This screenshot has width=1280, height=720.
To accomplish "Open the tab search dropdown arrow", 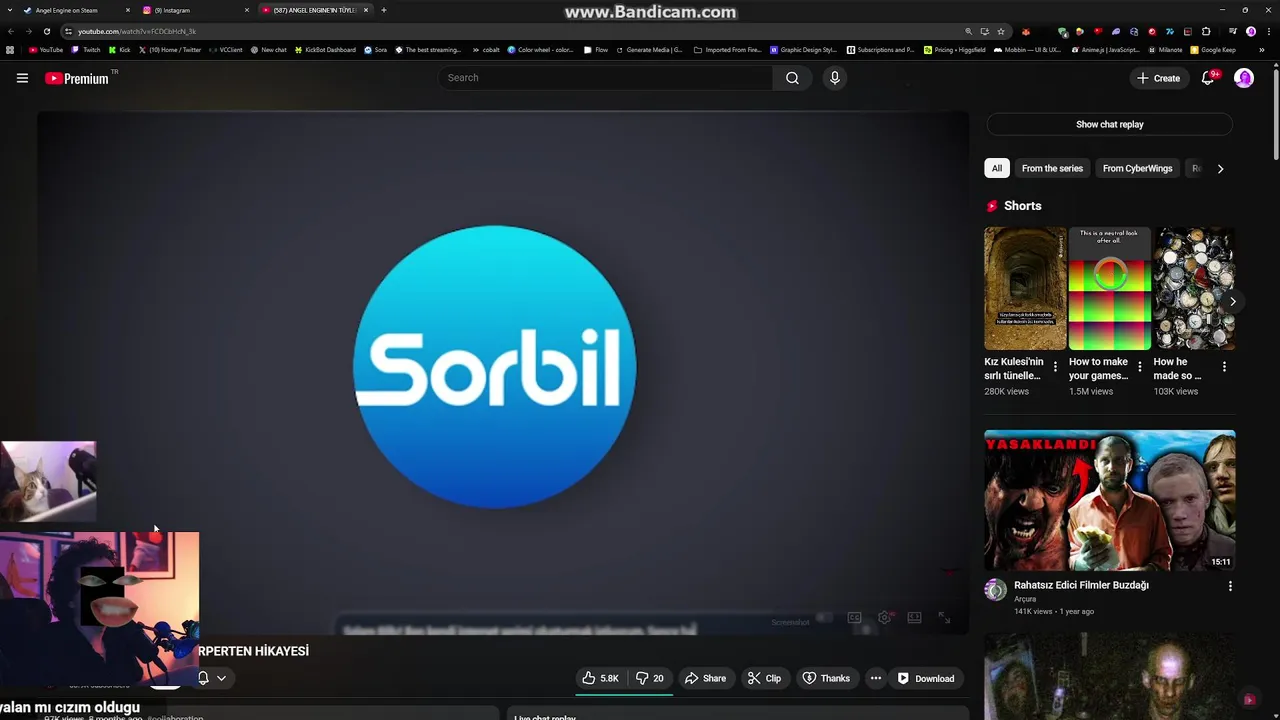I will pos(11,10).
